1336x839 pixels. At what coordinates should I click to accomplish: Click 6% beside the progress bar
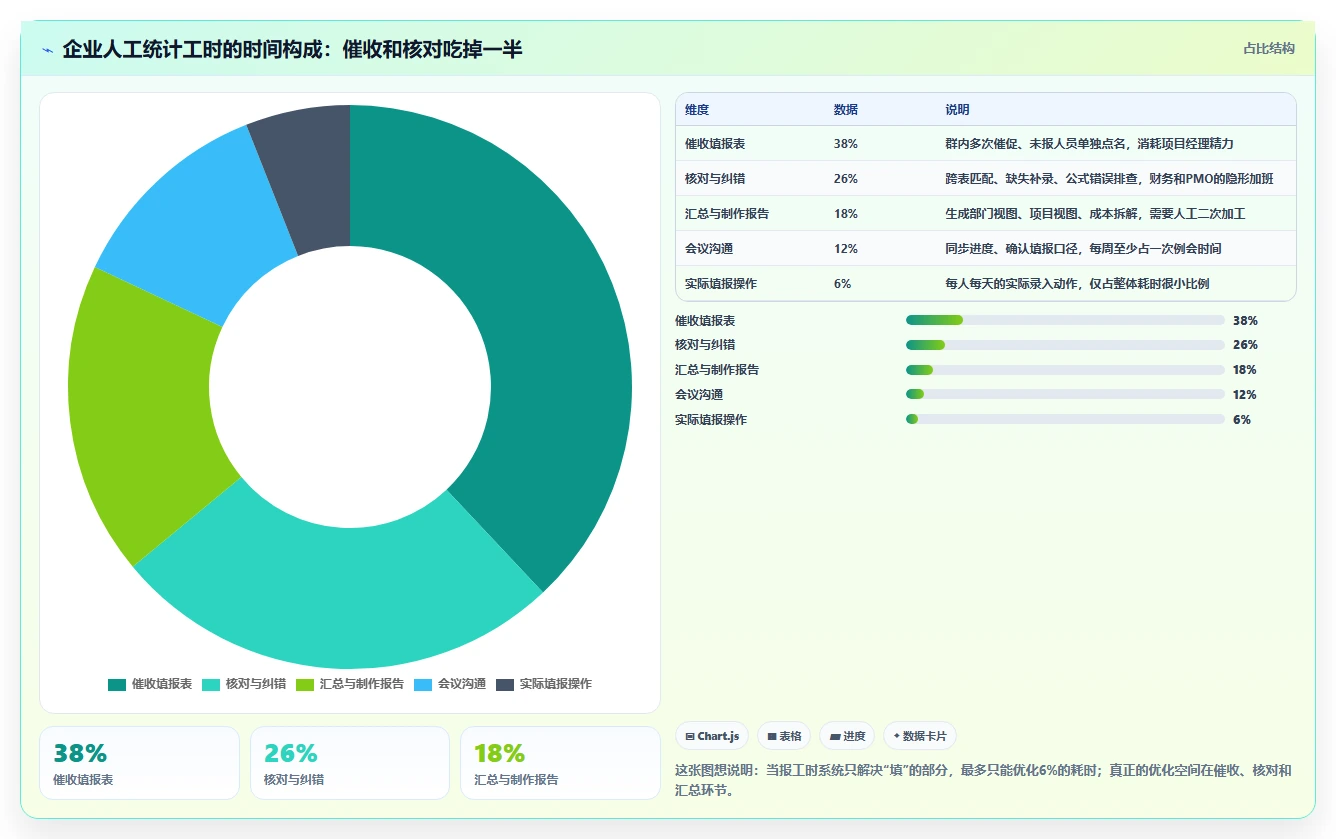[1242, 420]
